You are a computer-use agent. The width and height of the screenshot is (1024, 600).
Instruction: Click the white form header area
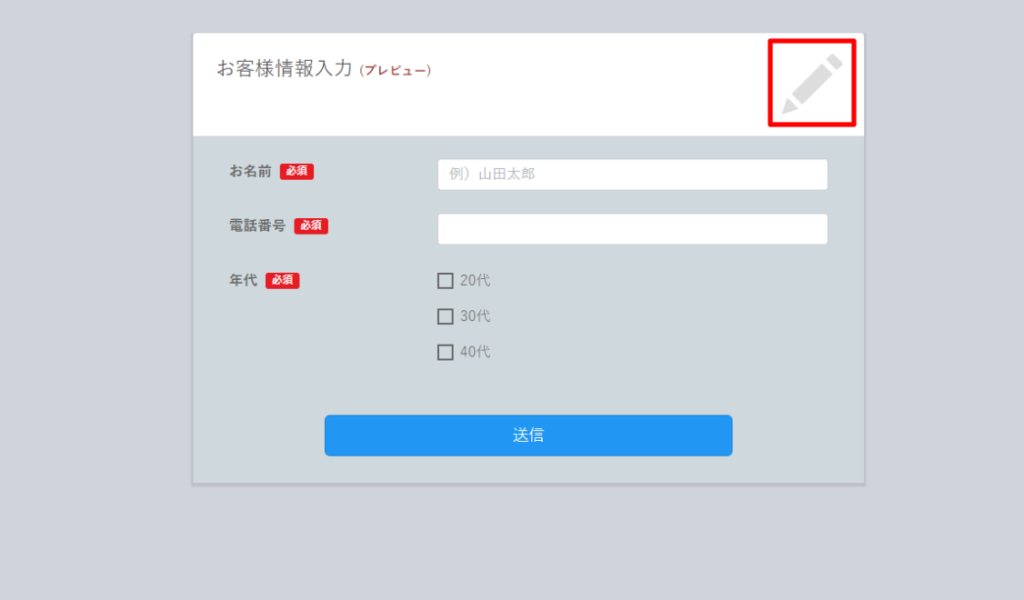click(528, 85)
